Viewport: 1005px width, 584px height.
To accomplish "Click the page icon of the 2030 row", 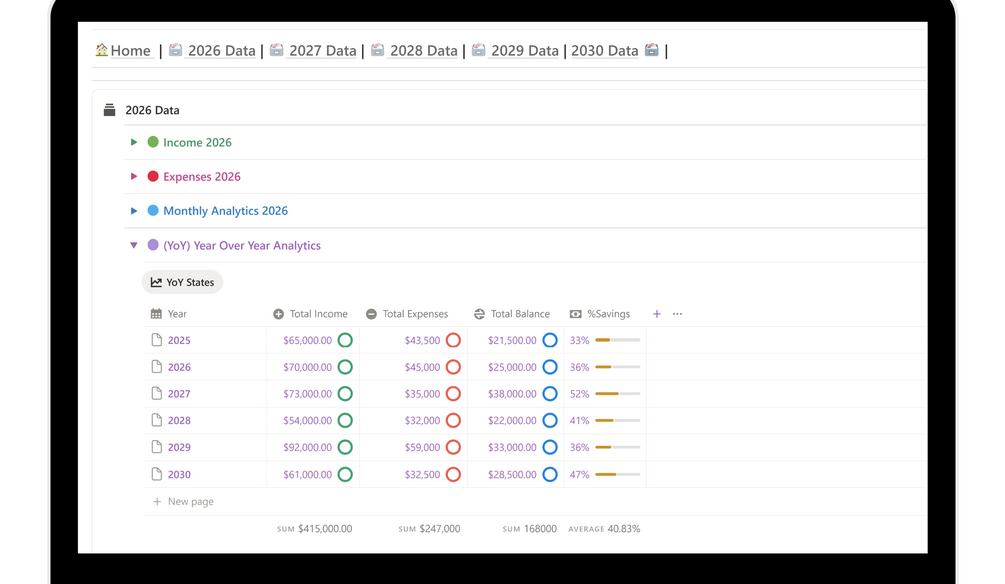I will [x=156, y=474].
